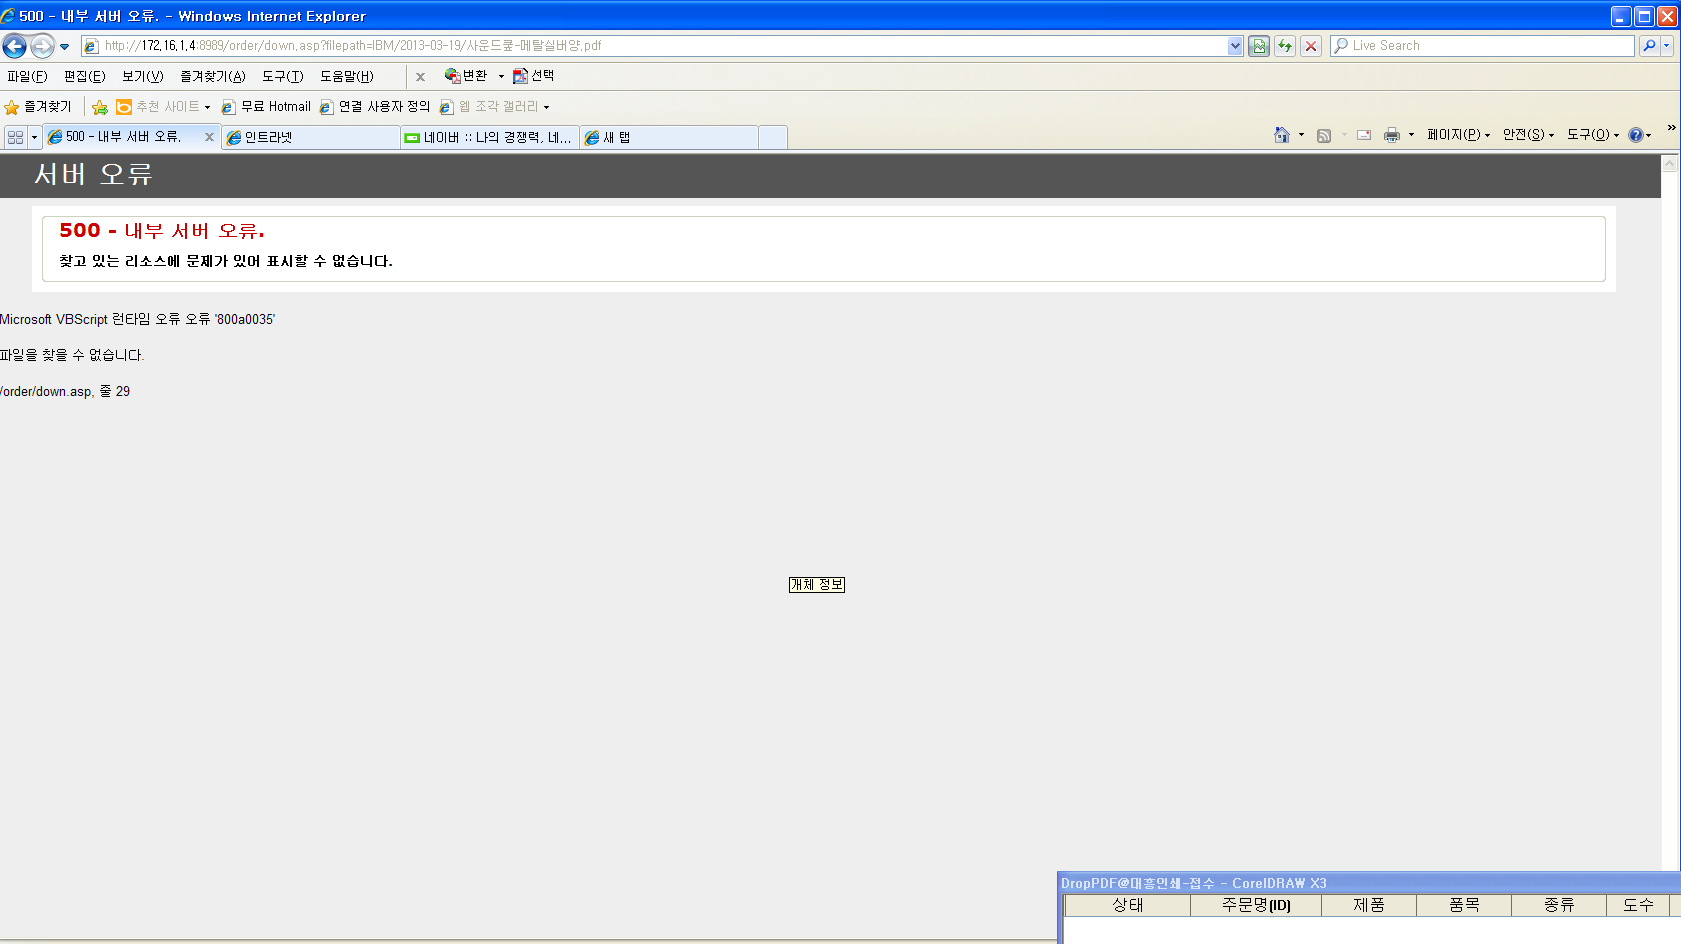Click the 주문명(ID) column header
Viewport: 1681px width, 944px height.
pos(1255,905)
